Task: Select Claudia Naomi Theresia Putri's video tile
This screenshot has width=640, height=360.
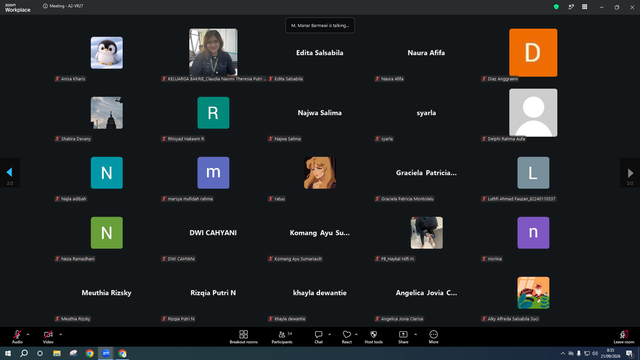Action: tap(213, 52)
